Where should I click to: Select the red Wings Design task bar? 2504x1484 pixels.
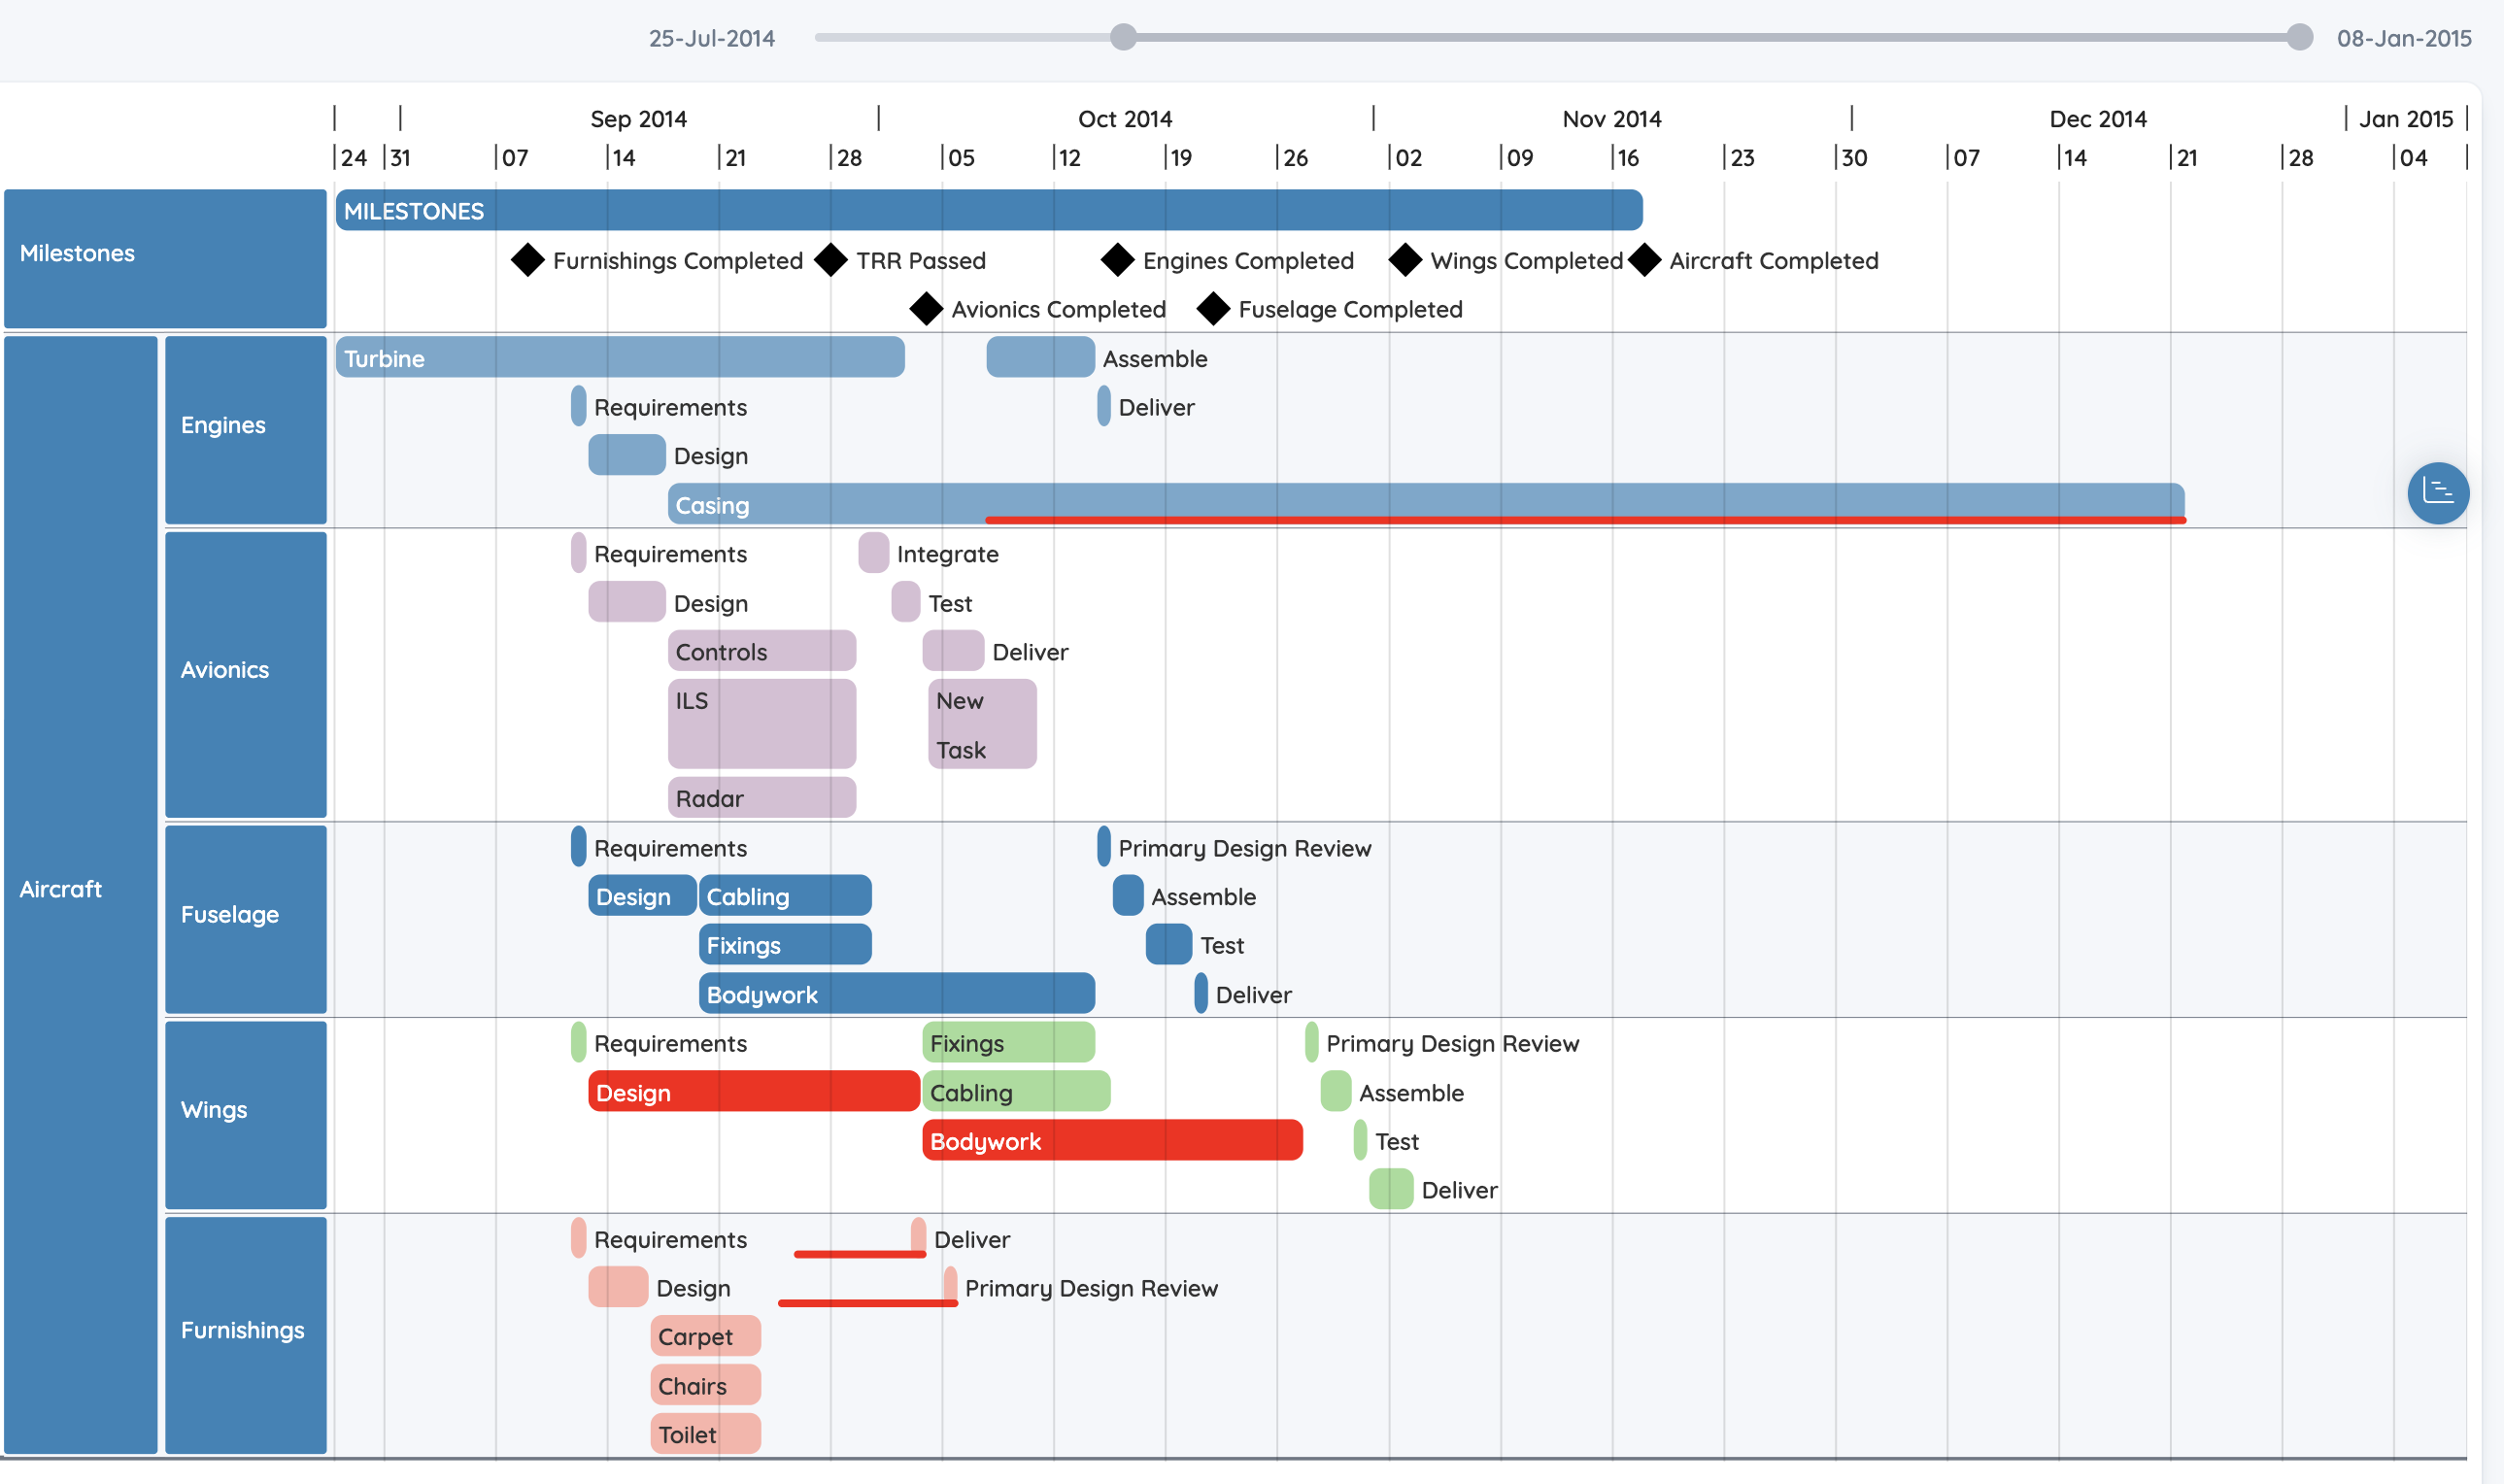point(754,1091)
